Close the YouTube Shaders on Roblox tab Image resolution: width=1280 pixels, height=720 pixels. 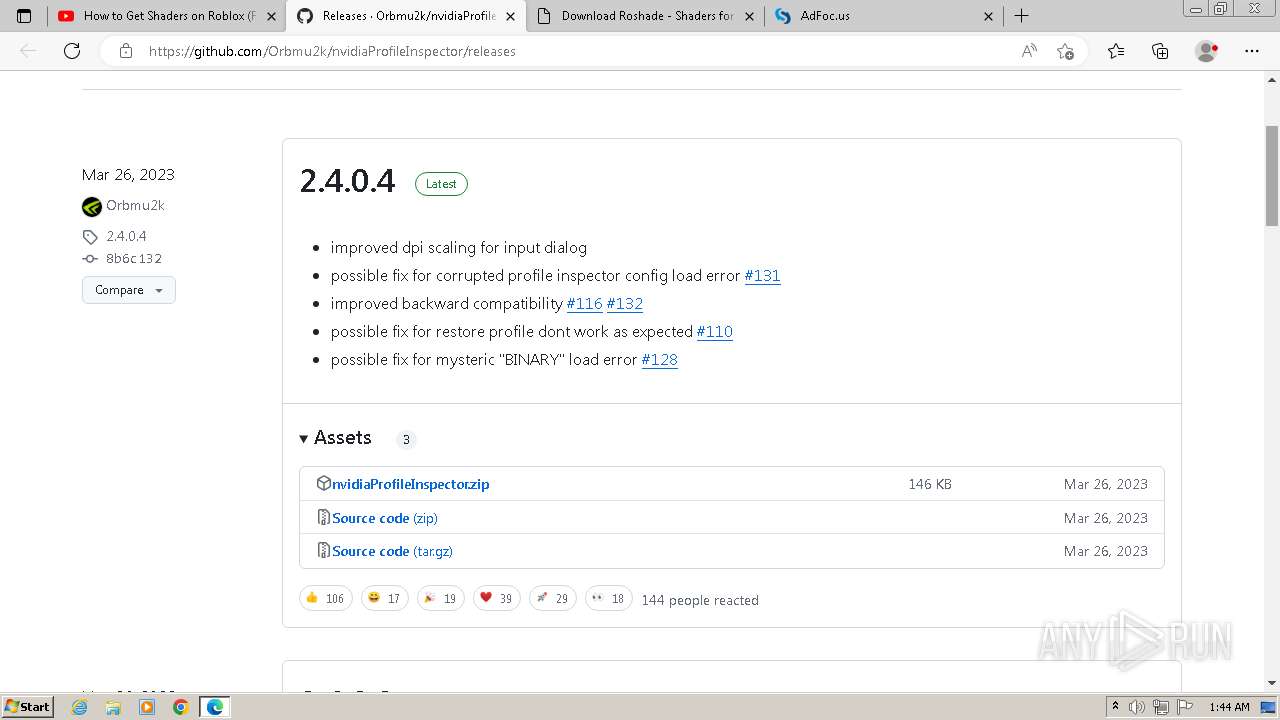click(271, 16)
